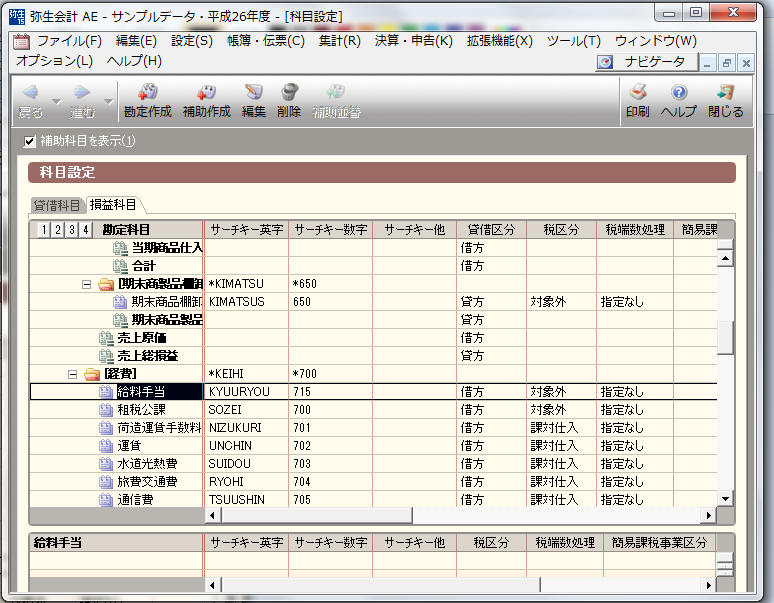Open ヘルプ help from the toolbar
The image size is (774, 603).
coord(679,93)
